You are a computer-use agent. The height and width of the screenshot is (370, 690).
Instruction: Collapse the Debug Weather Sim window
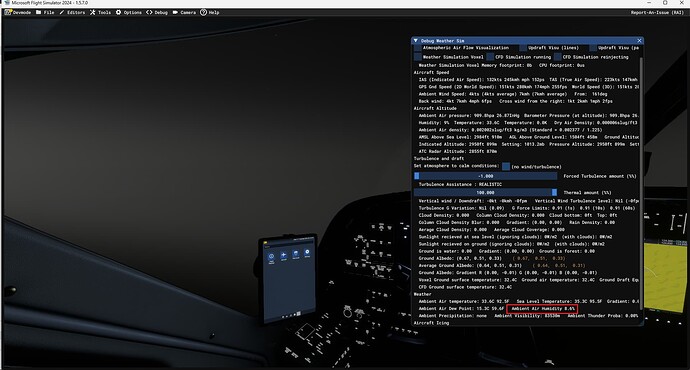point(416,40)
